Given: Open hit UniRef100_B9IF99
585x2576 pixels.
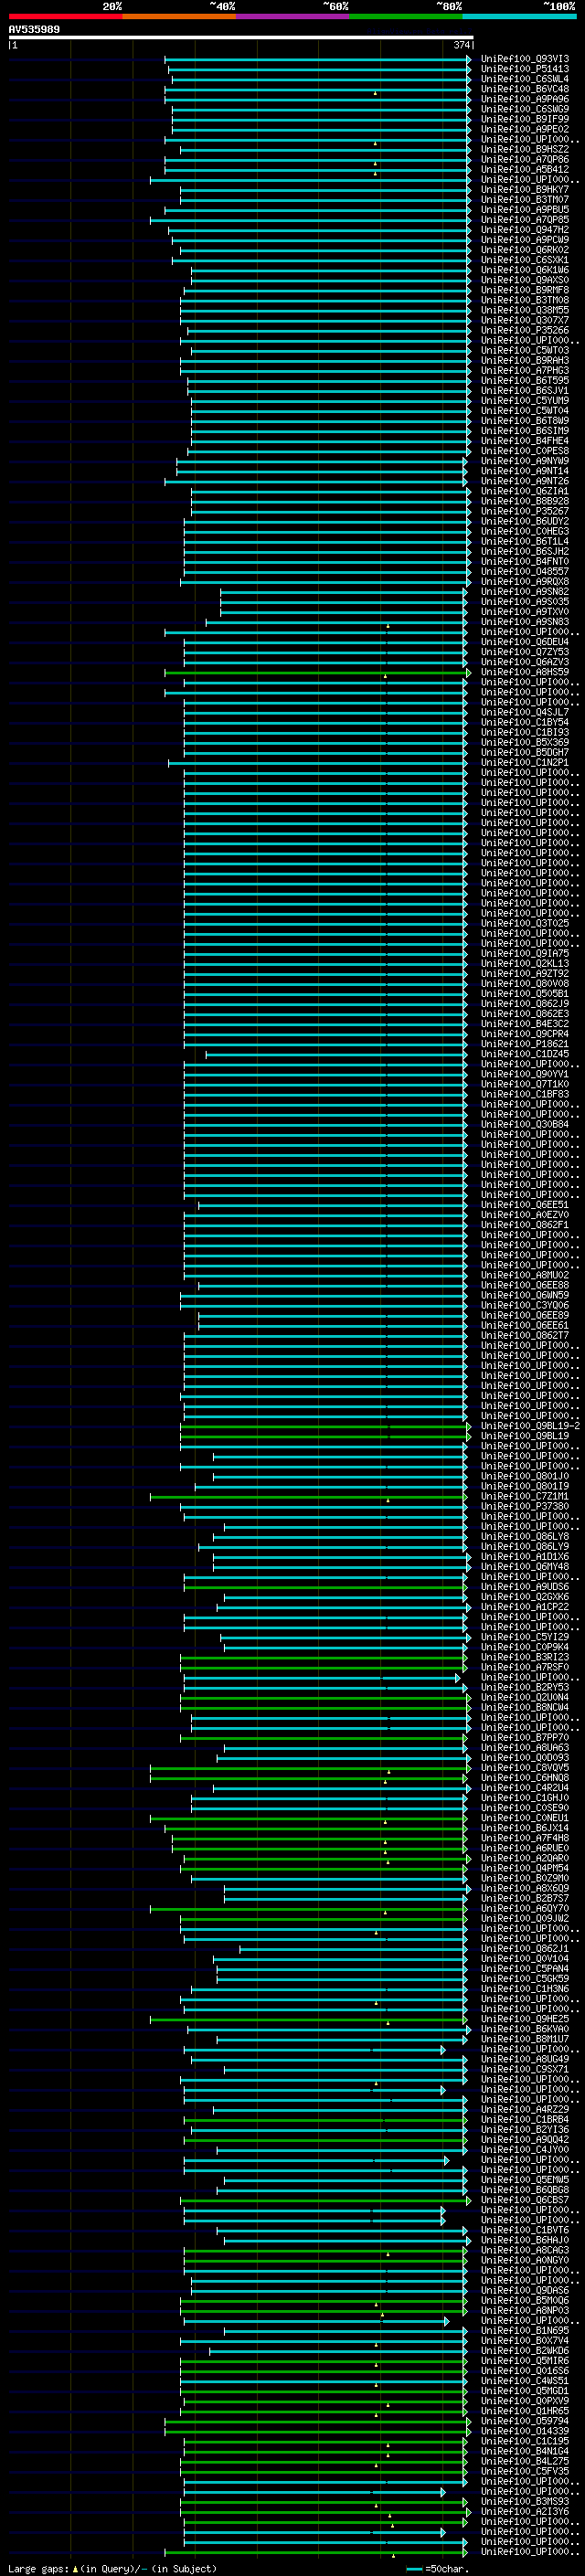Looking at the screenshot, I should (525, 119).
